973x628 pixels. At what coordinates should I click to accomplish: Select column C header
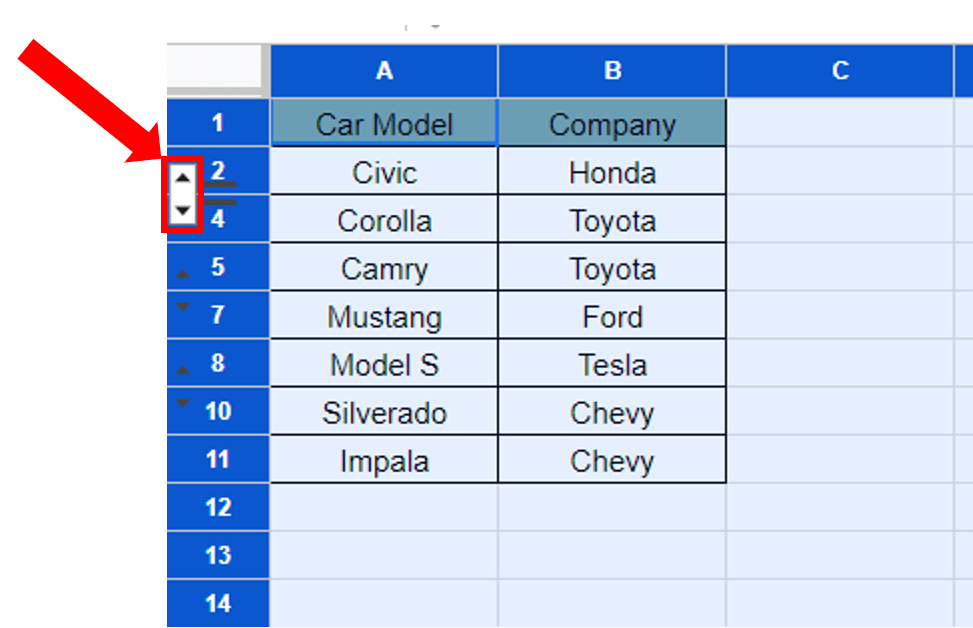point(840,71)
